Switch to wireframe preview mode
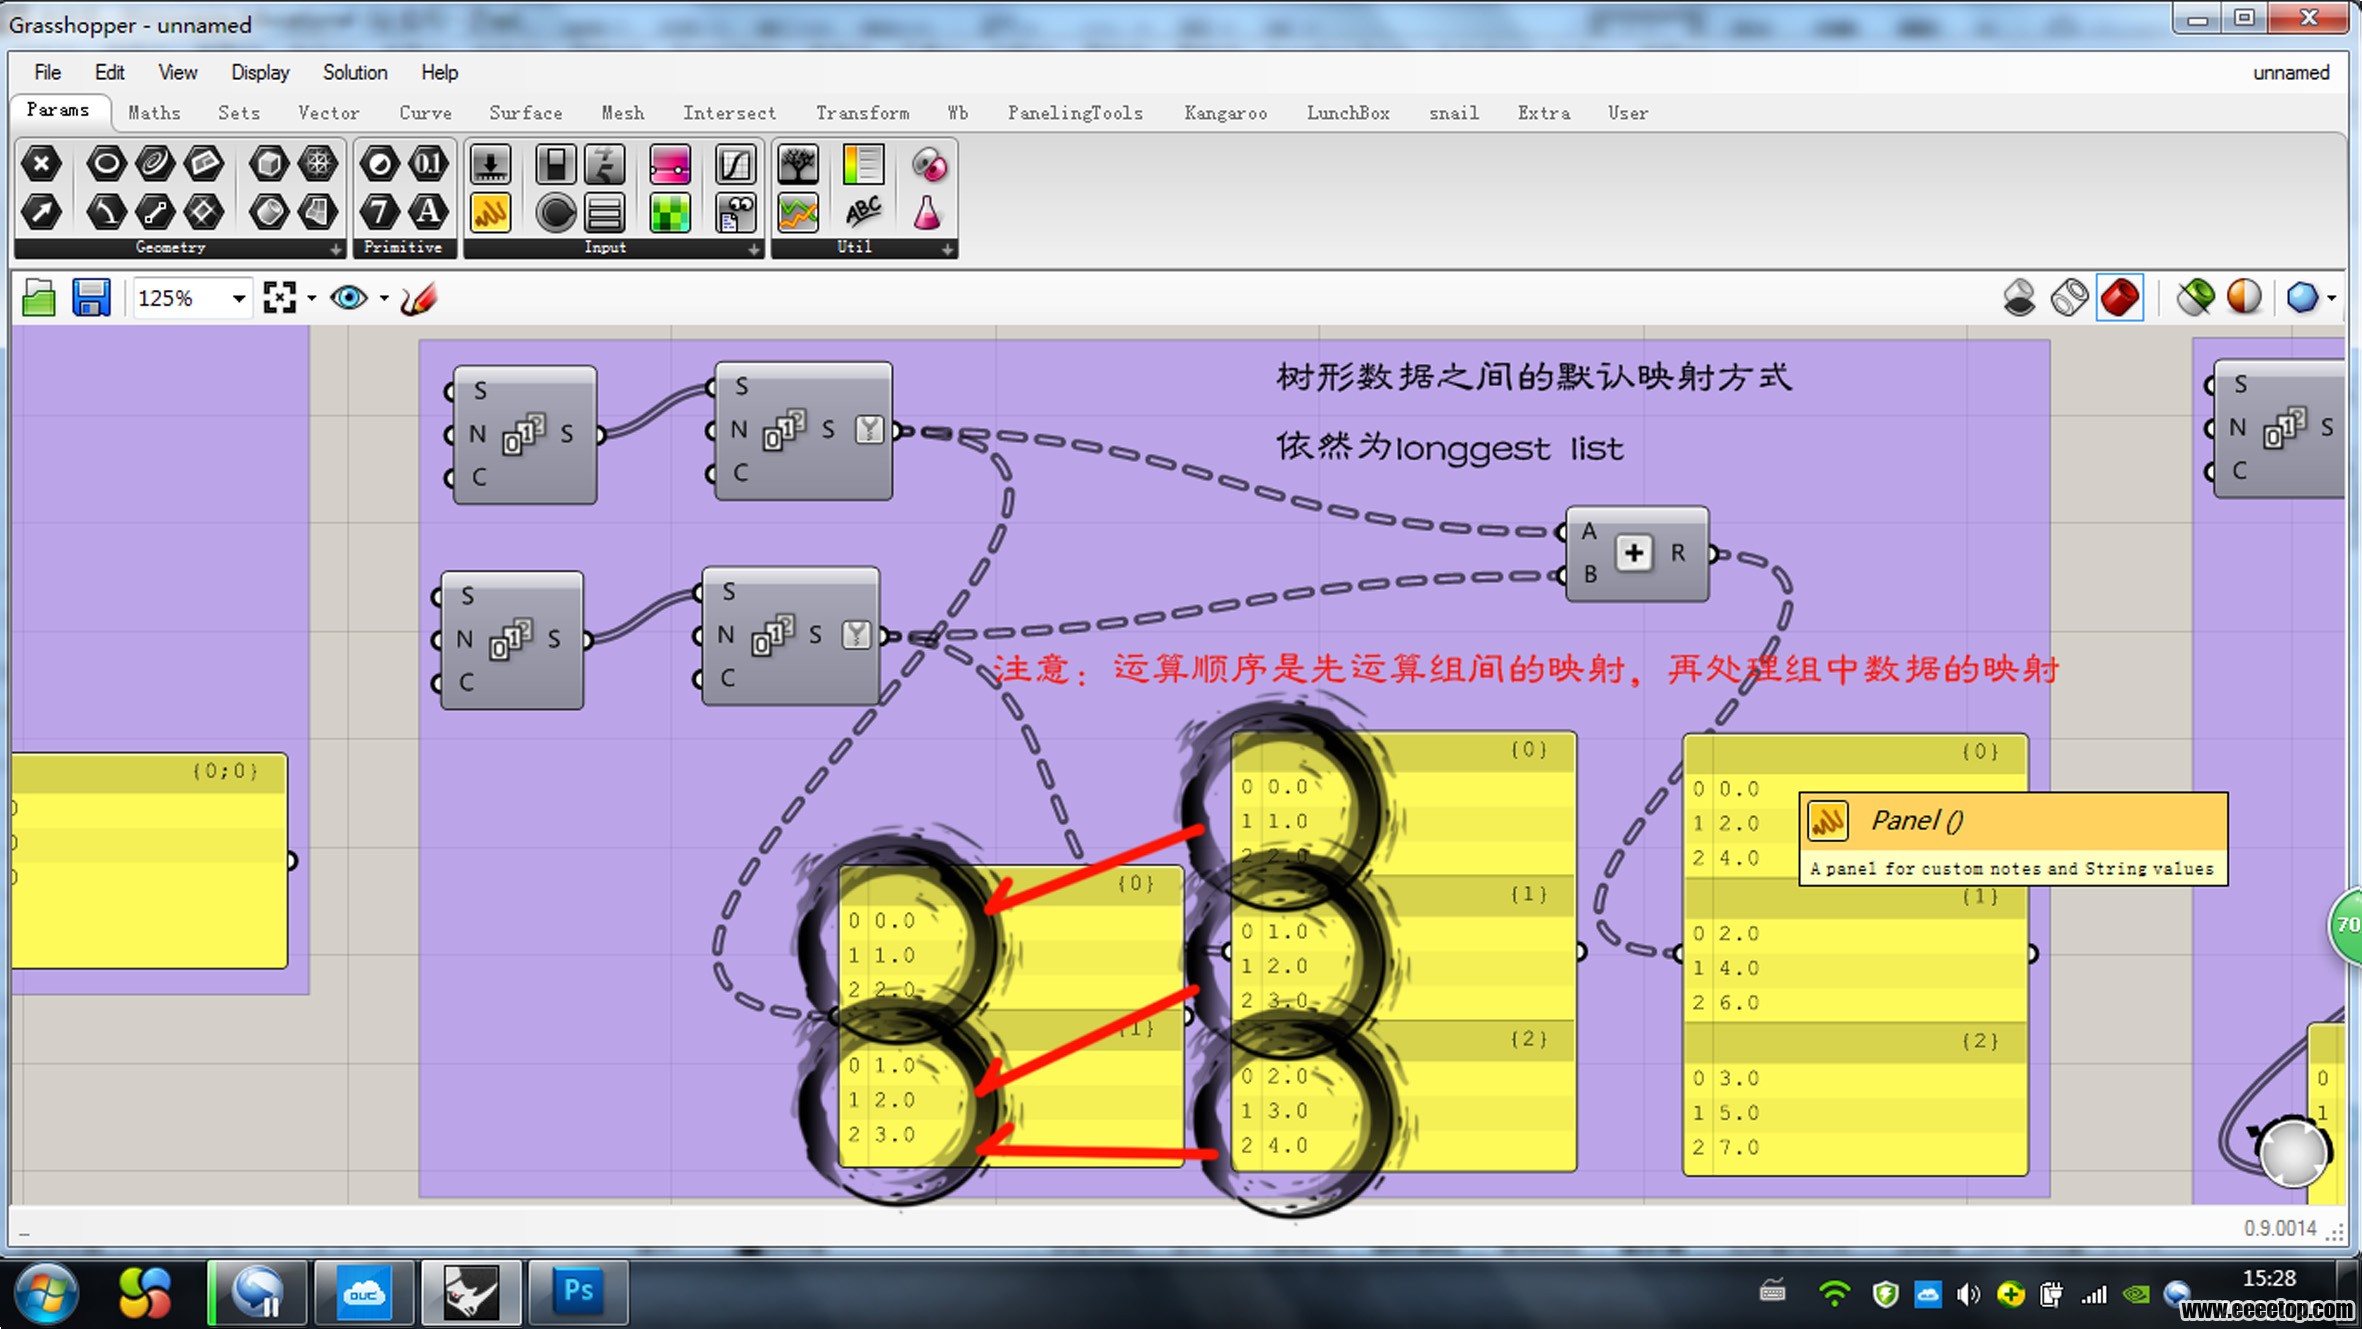Screen dimensions: 2362x1329 point(2069,298)
